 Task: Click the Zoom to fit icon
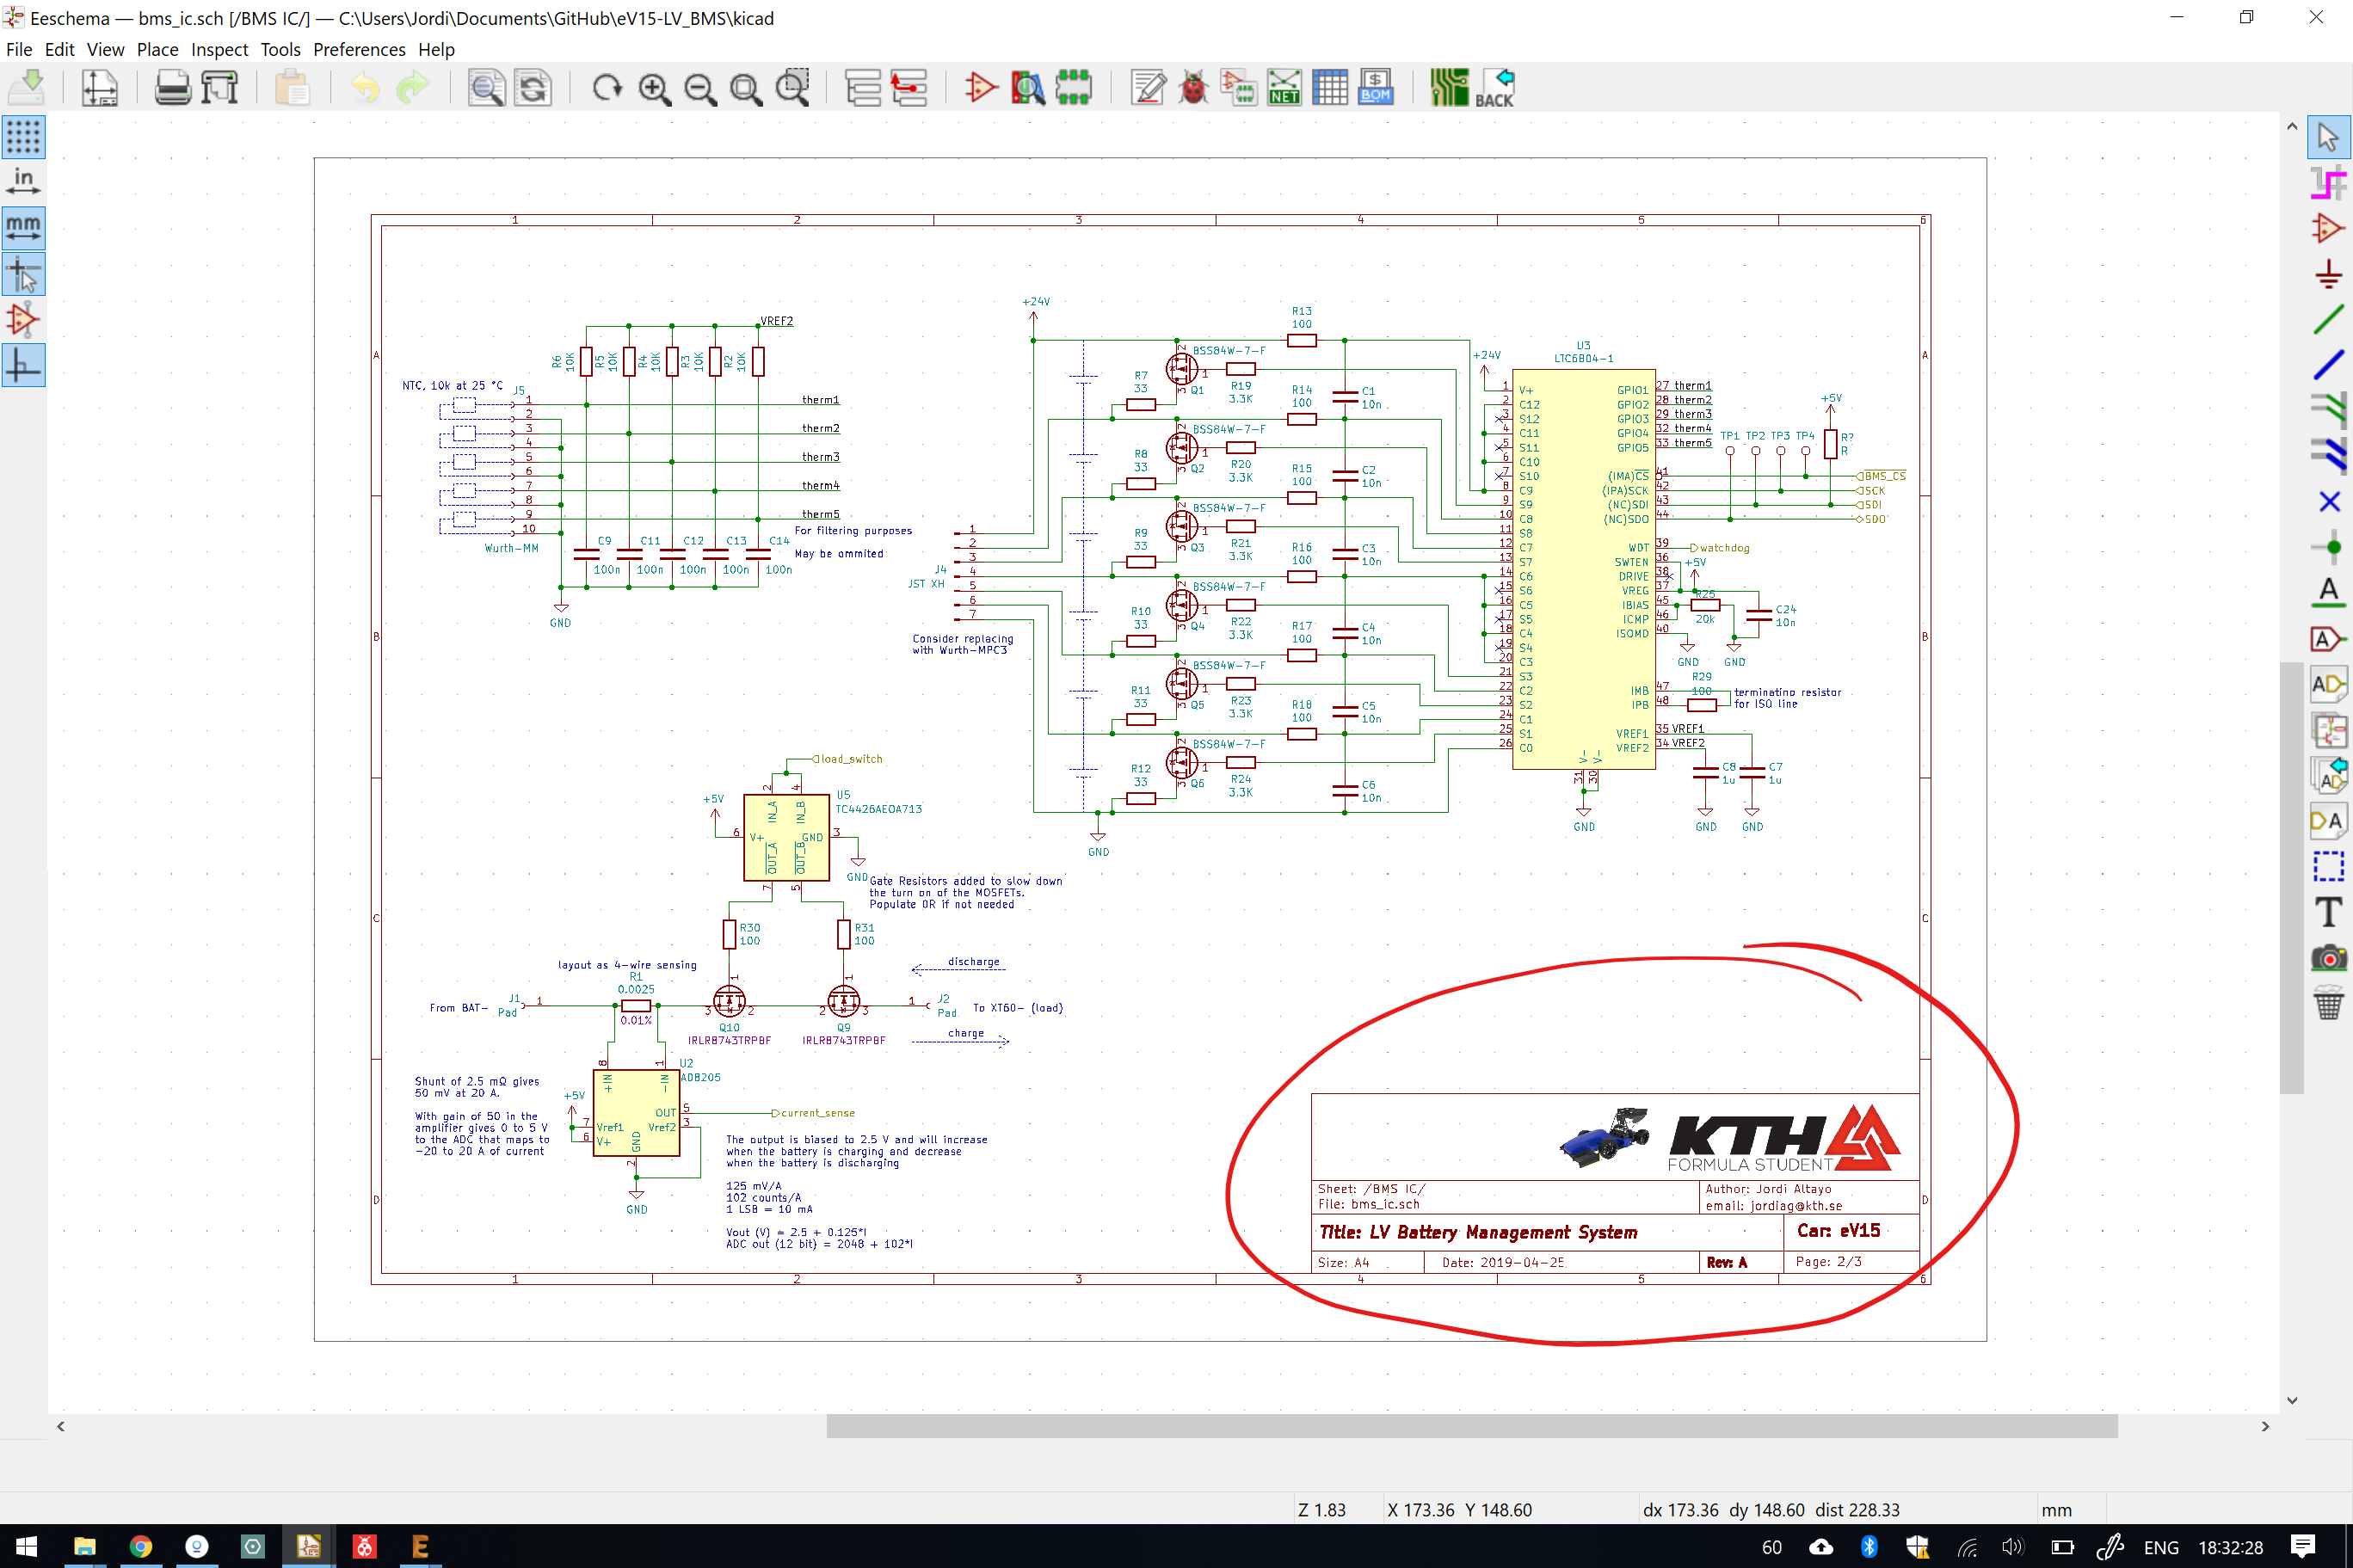click(x=745, y=88)
